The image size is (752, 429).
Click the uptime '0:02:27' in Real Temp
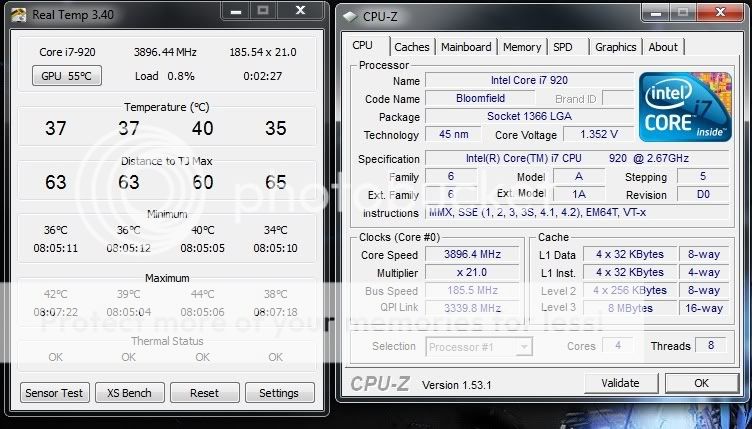[262, 76]
